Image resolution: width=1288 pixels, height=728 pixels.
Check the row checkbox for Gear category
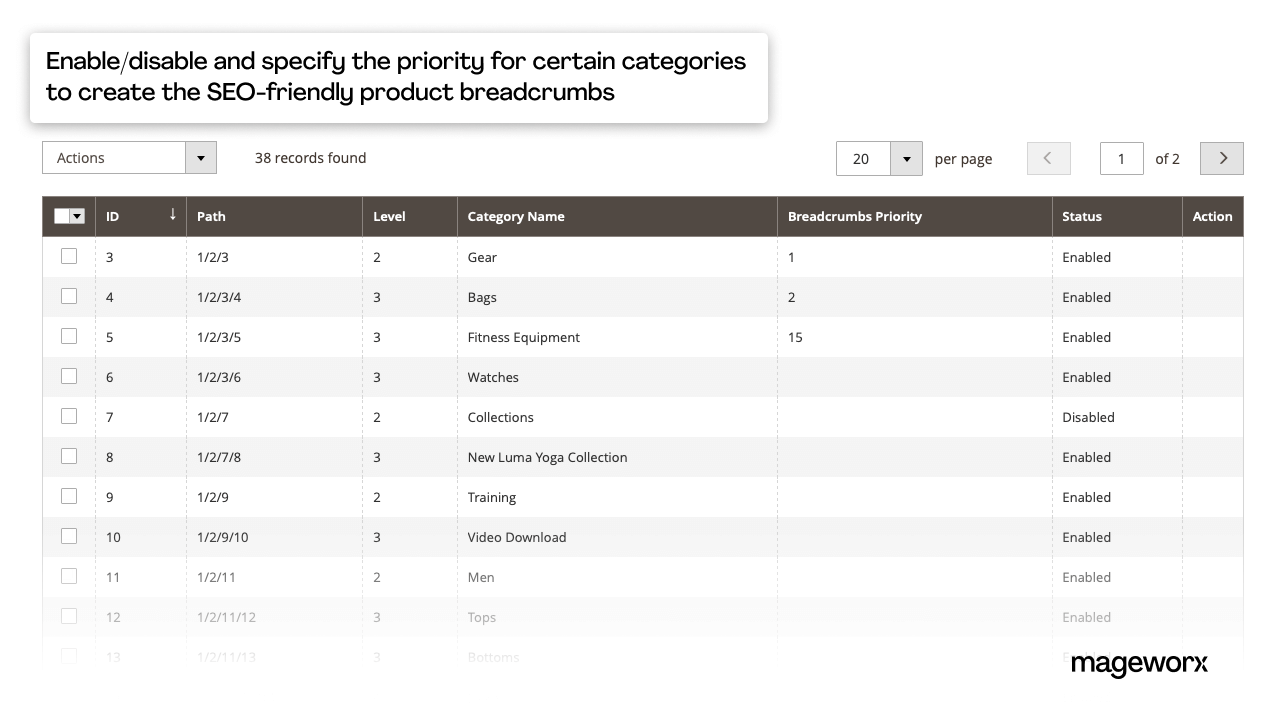68,256
